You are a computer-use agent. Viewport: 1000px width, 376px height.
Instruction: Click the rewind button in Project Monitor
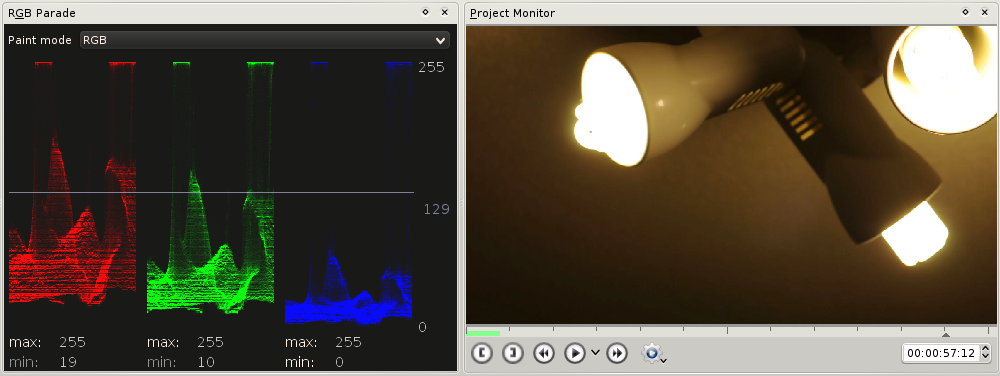(x=543, y=352)
